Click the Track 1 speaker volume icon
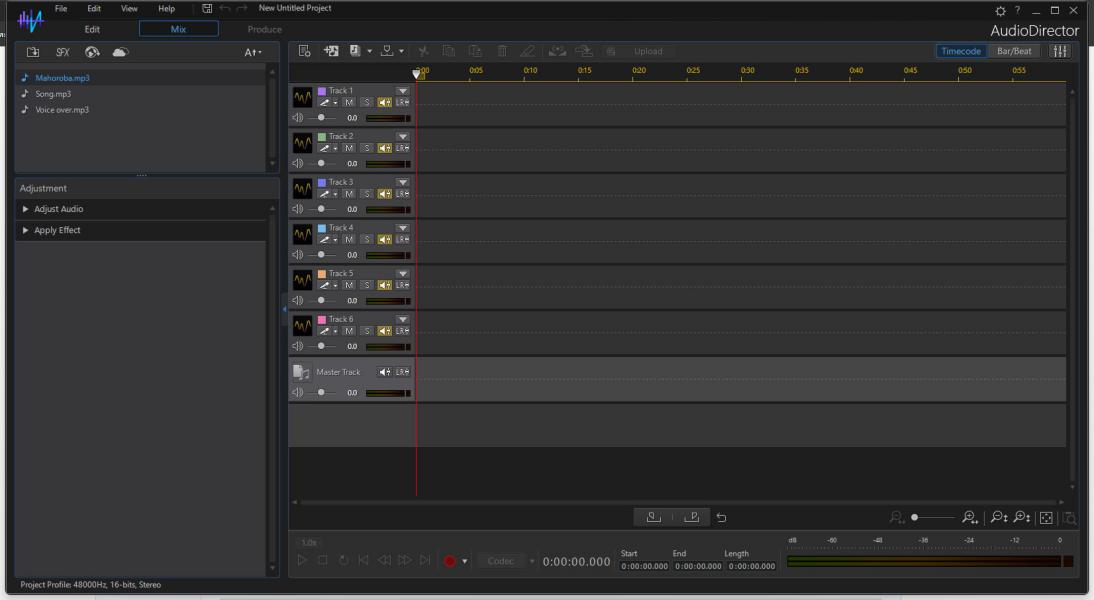 [297, 118]
